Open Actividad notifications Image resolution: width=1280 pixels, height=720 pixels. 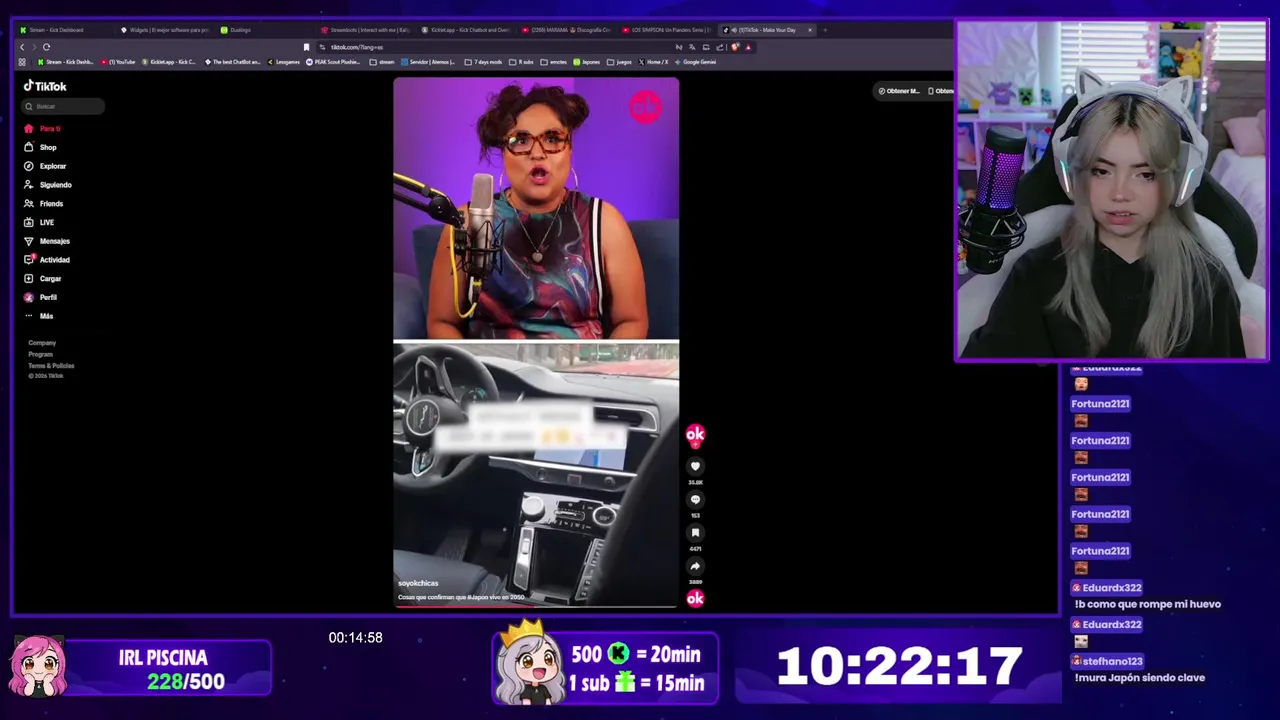[47, 260]
